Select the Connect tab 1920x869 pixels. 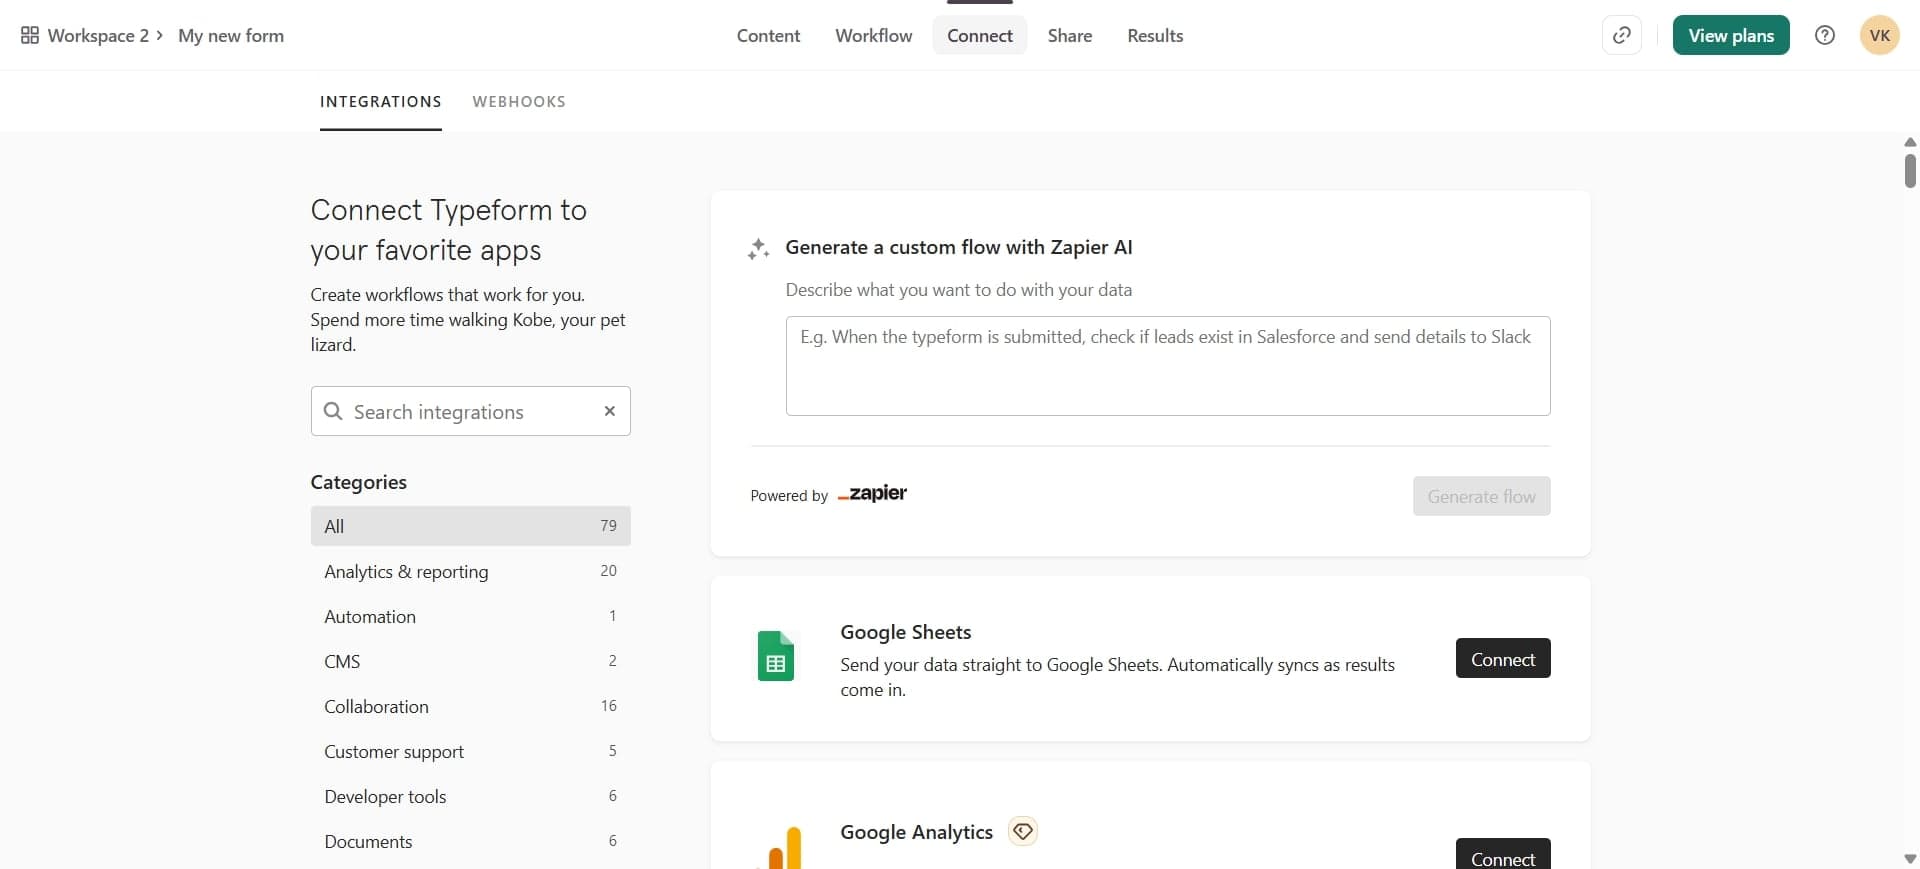click(980, 36)
